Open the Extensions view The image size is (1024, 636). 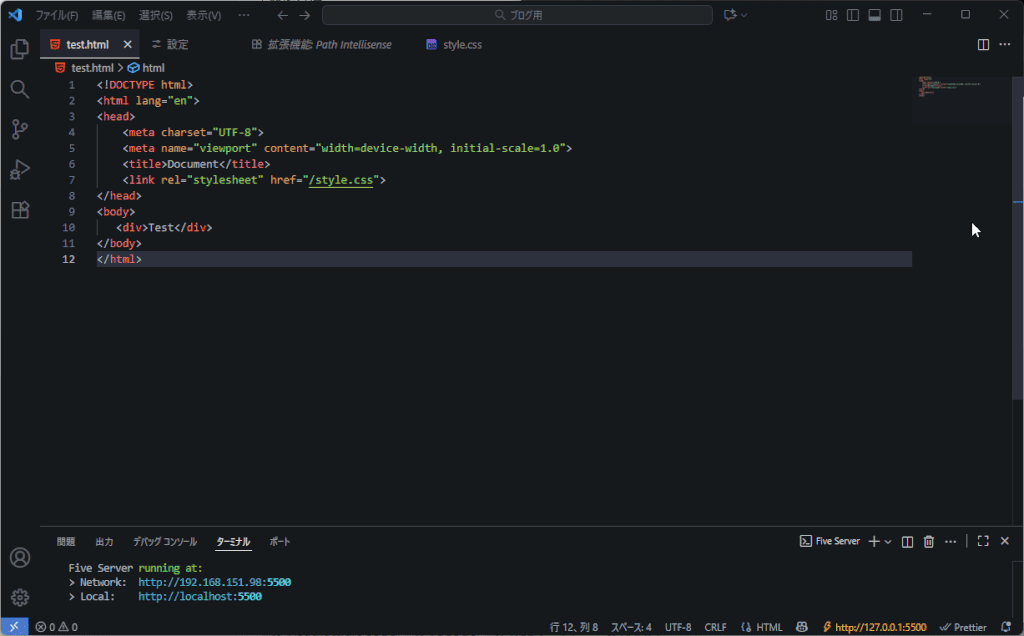tap(19, 210)
